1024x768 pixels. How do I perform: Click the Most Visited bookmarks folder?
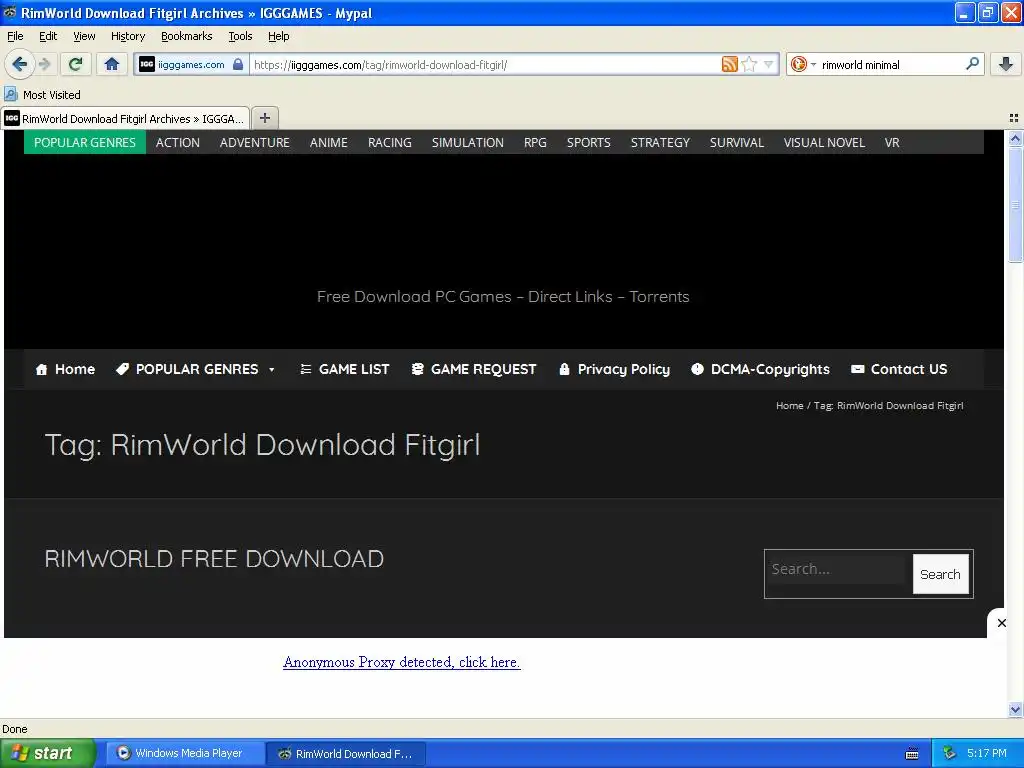pyautogui.click(x=43, y=95)
